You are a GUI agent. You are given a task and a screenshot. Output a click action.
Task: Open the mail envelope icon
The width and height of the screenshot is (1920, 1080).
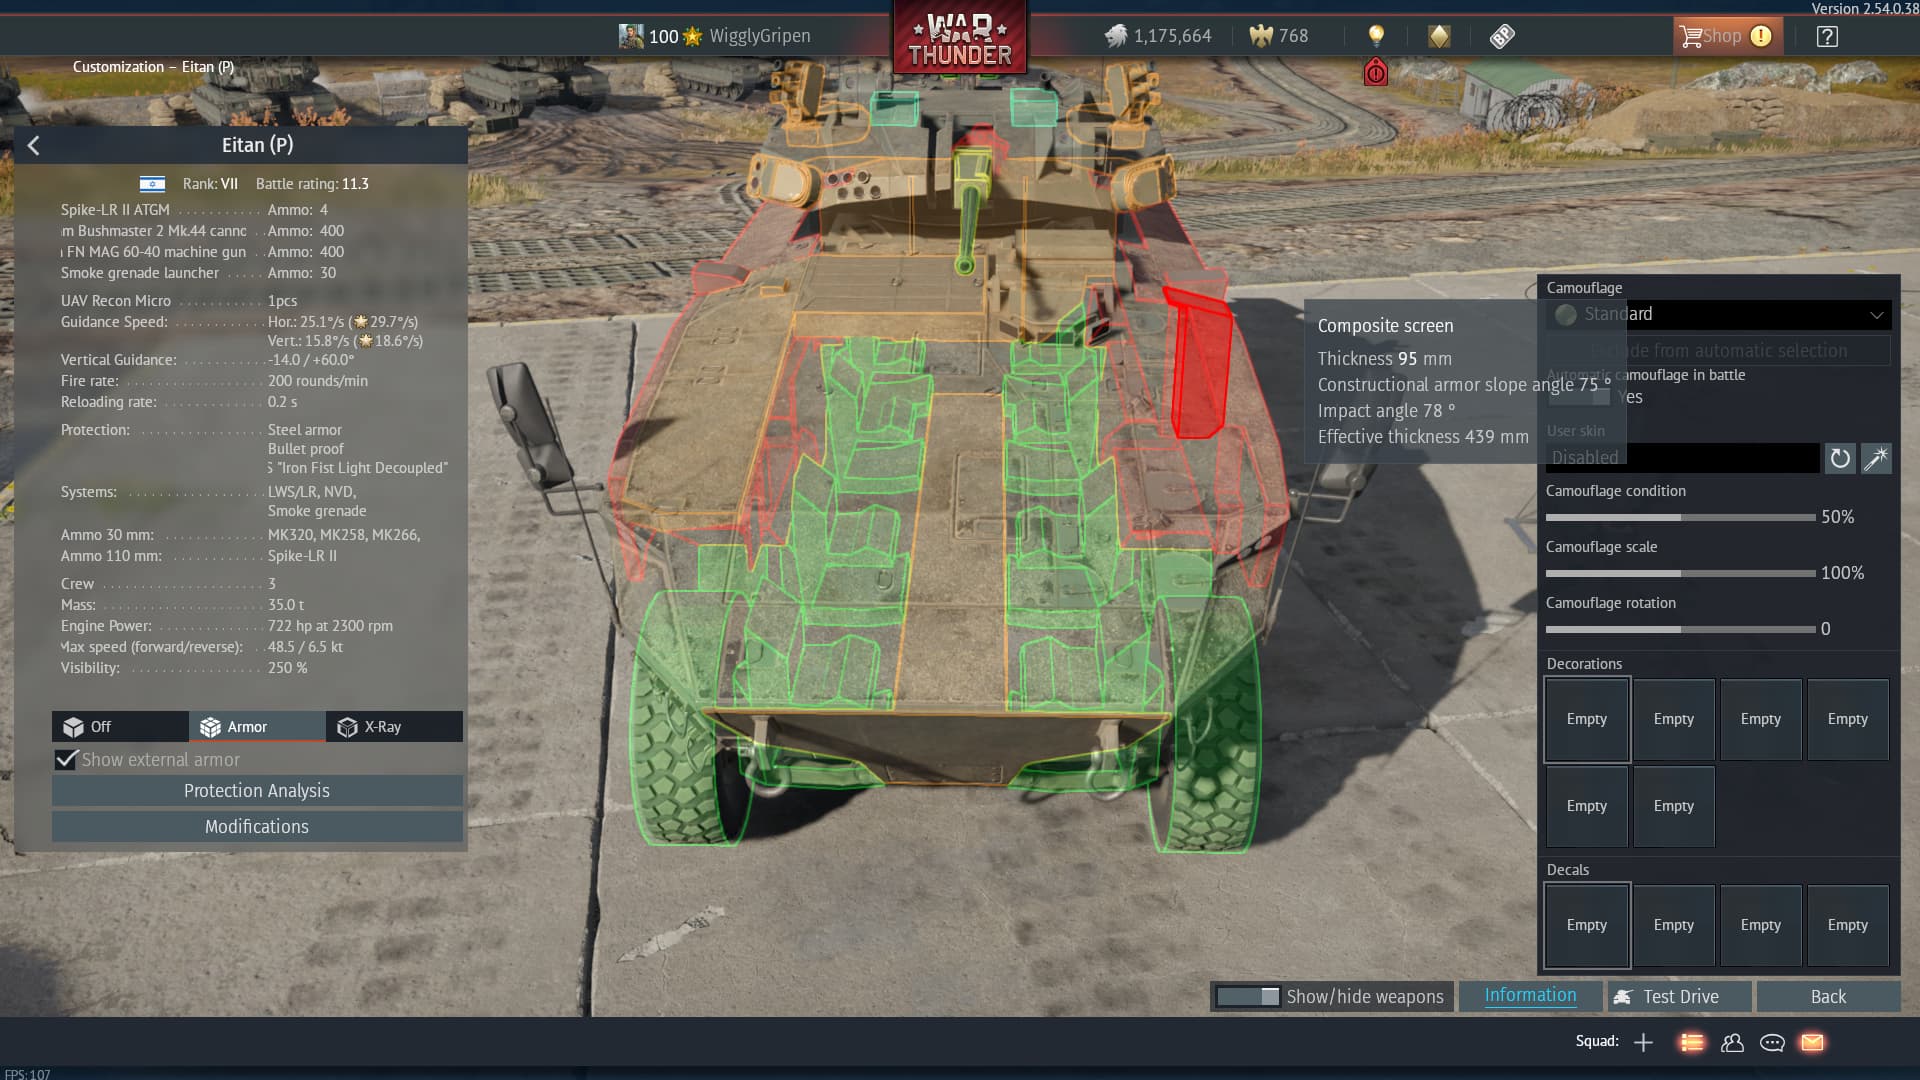click(x=1812, y=1043)
